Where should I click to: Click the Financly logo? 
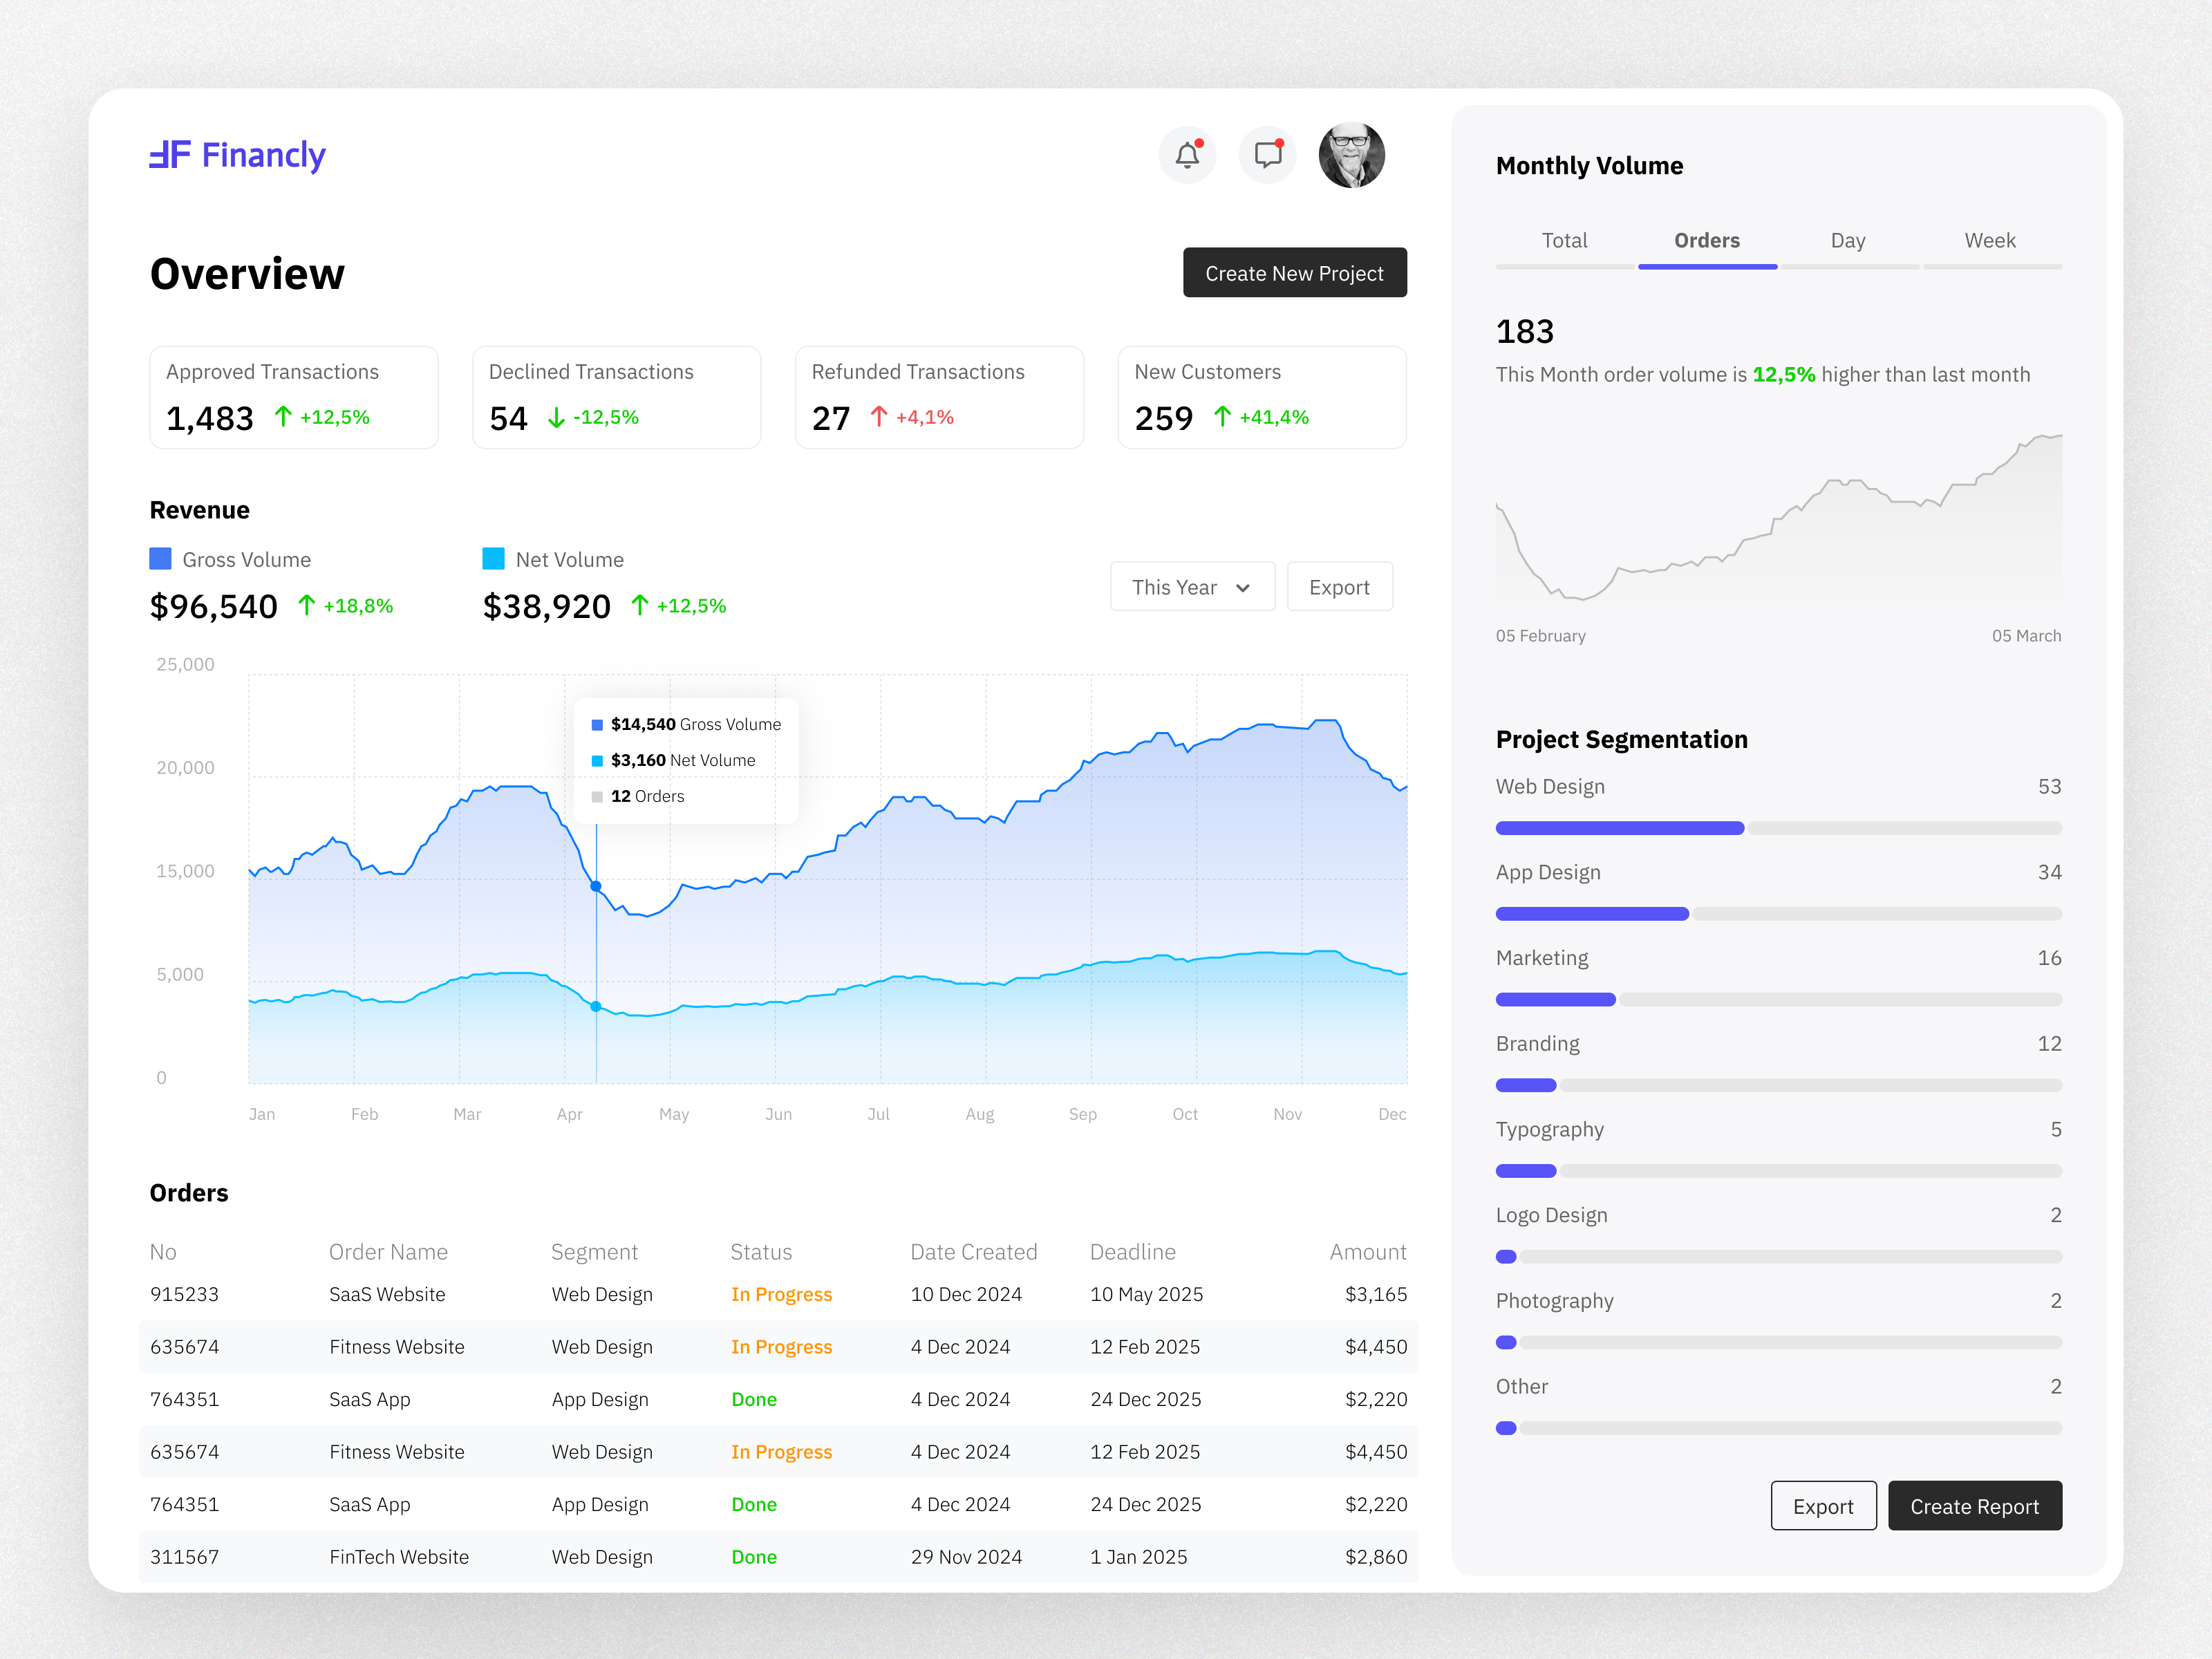pos(237,155)
